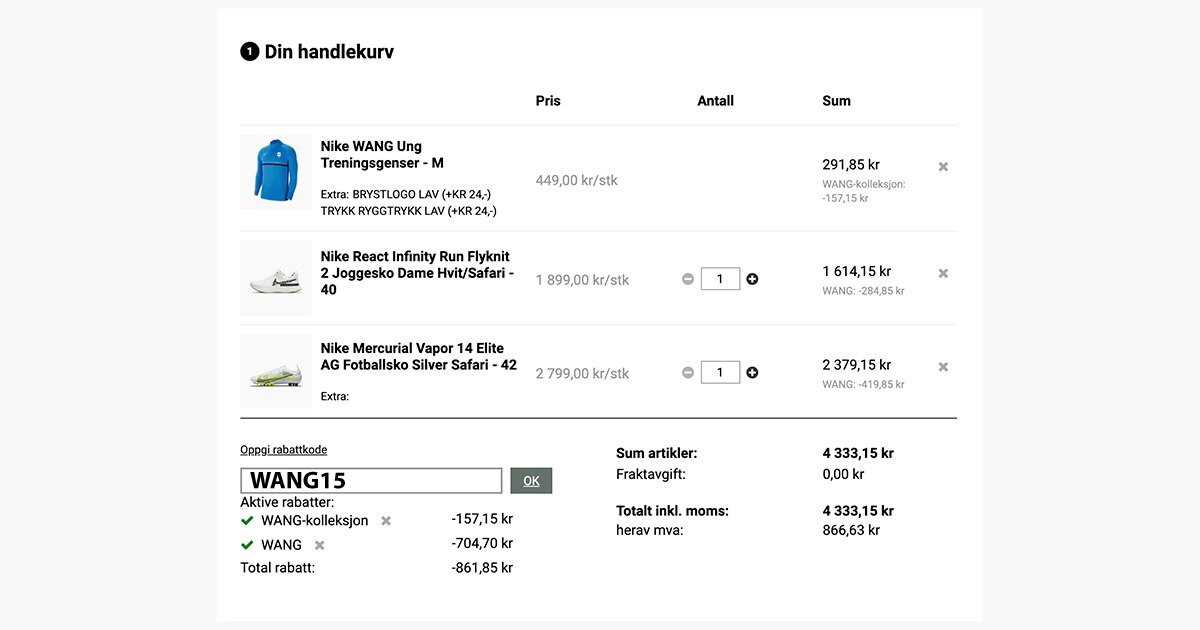Open the white jogging shoe thumbnail
Screen dimensions: 1200x630
tap(276, 279)
